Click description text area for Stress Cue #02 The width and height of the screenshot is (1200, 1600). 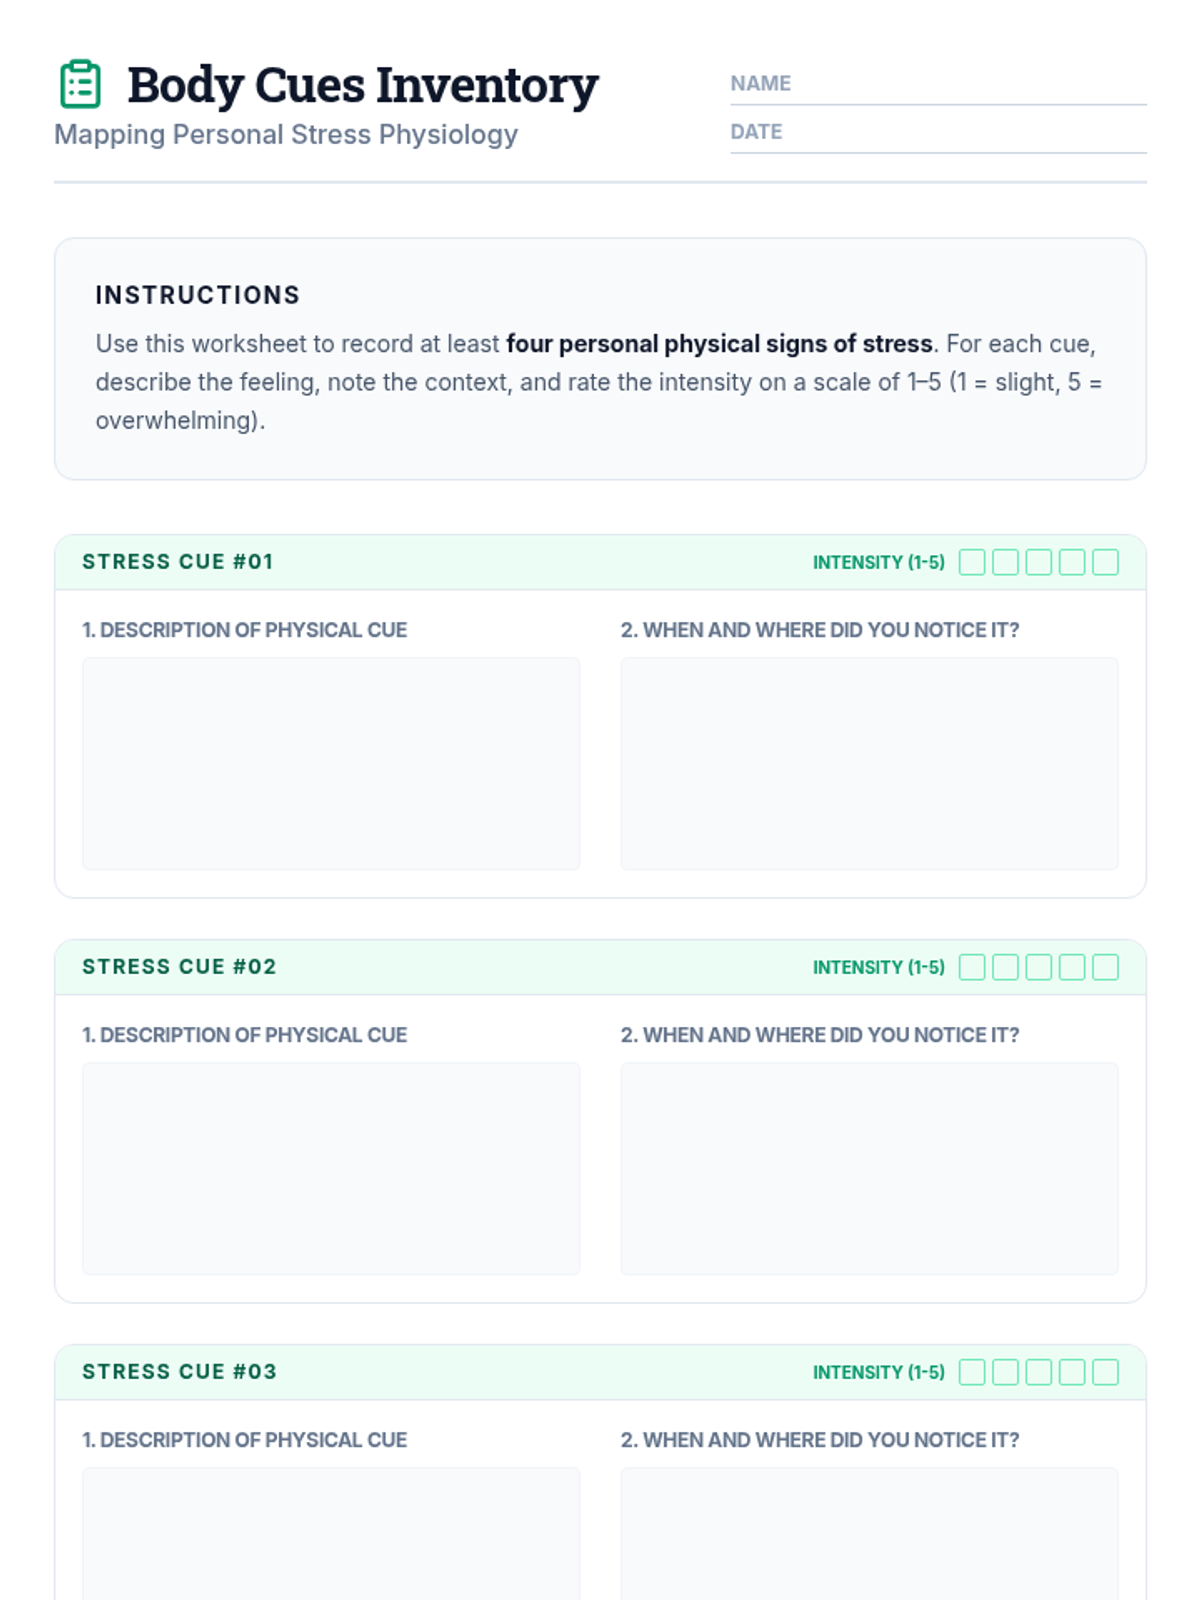[x=331, y=1168]
